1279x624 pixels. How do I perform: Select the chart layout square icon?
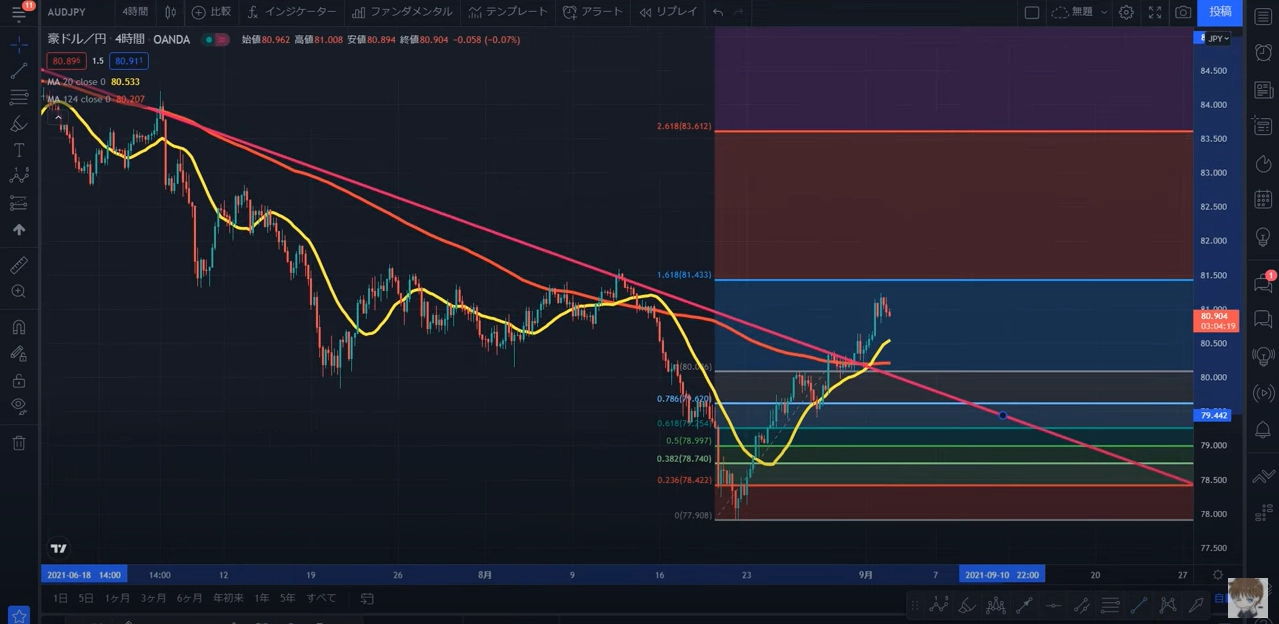point(1032,12)
